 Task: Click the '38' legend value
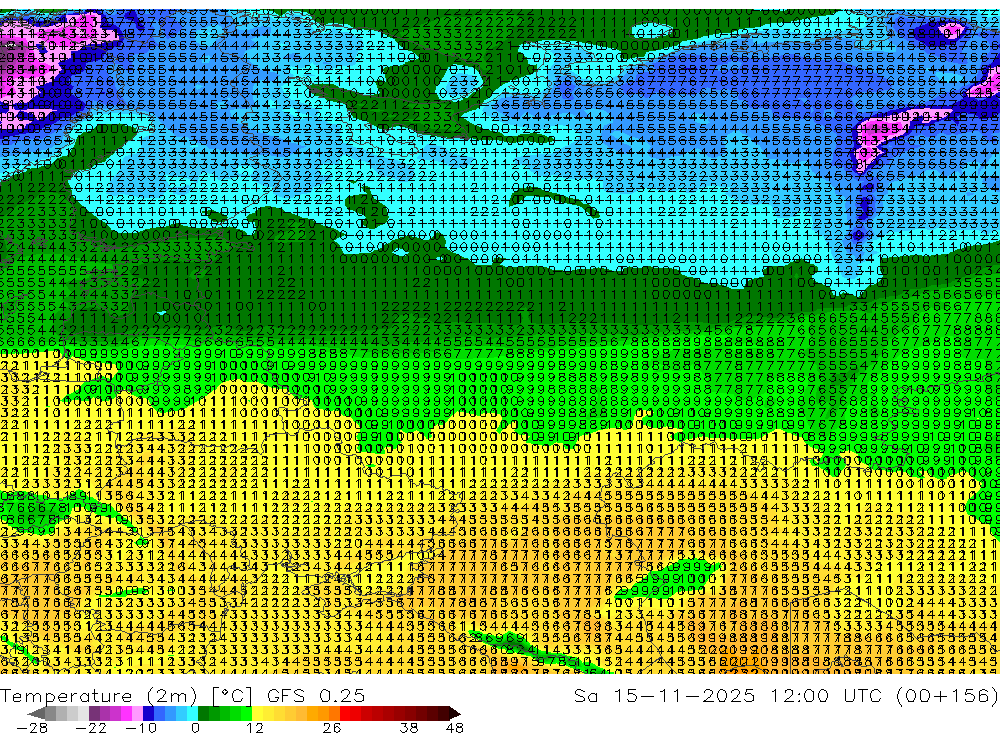tap(409, 728)
